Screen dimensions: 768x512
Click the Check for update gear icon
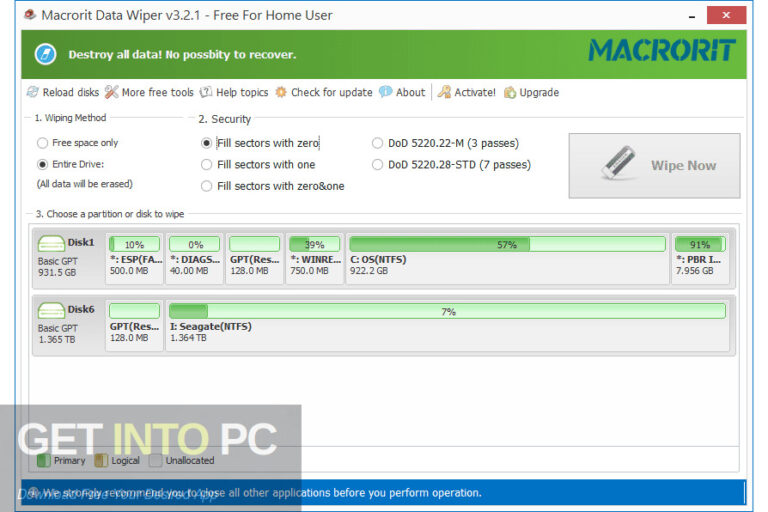tap(281, 92)
